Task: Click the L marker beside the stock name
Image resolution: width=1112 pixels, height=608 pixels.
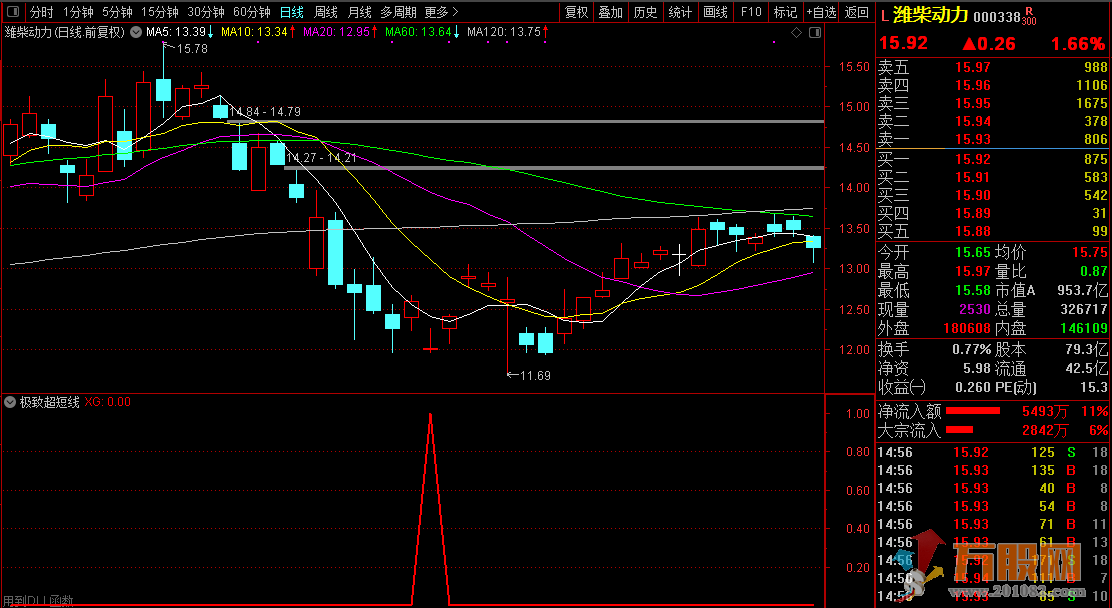Action: pos(884,16)
